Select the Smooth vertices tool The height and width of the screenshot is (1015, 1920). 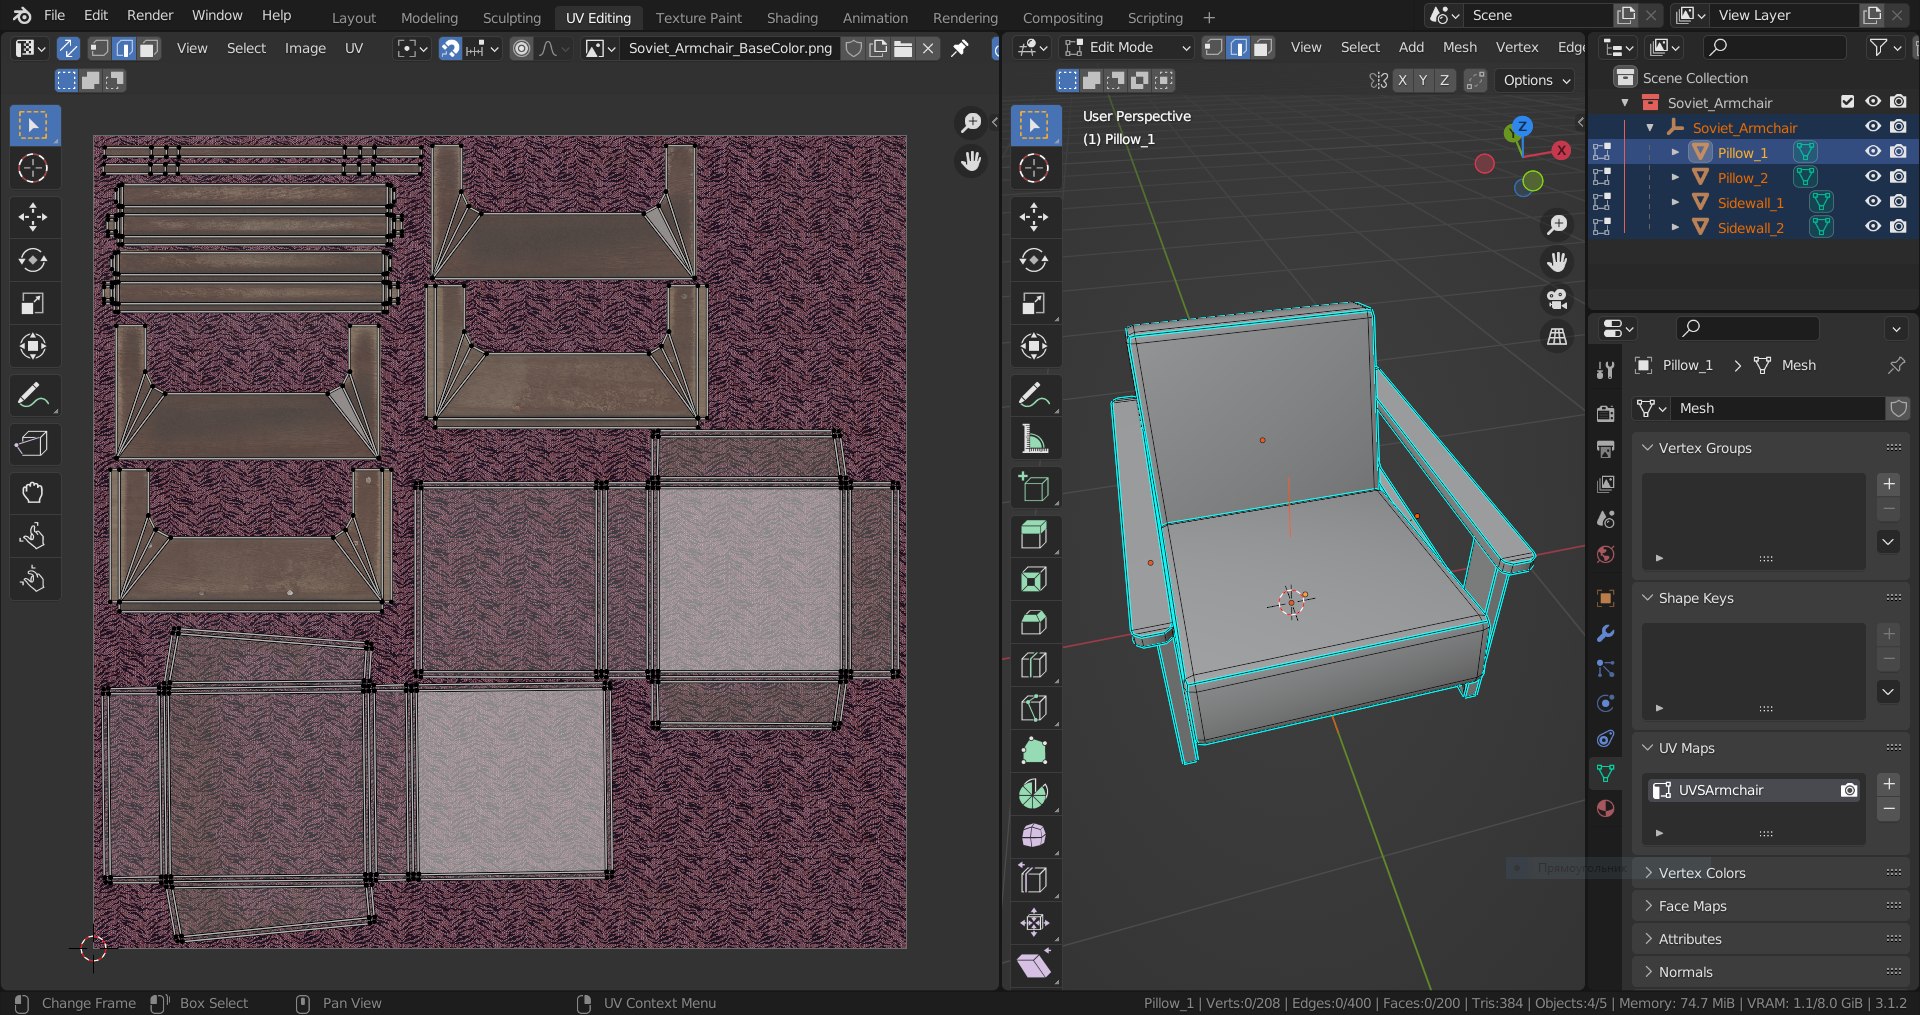tap(1034, 836)
